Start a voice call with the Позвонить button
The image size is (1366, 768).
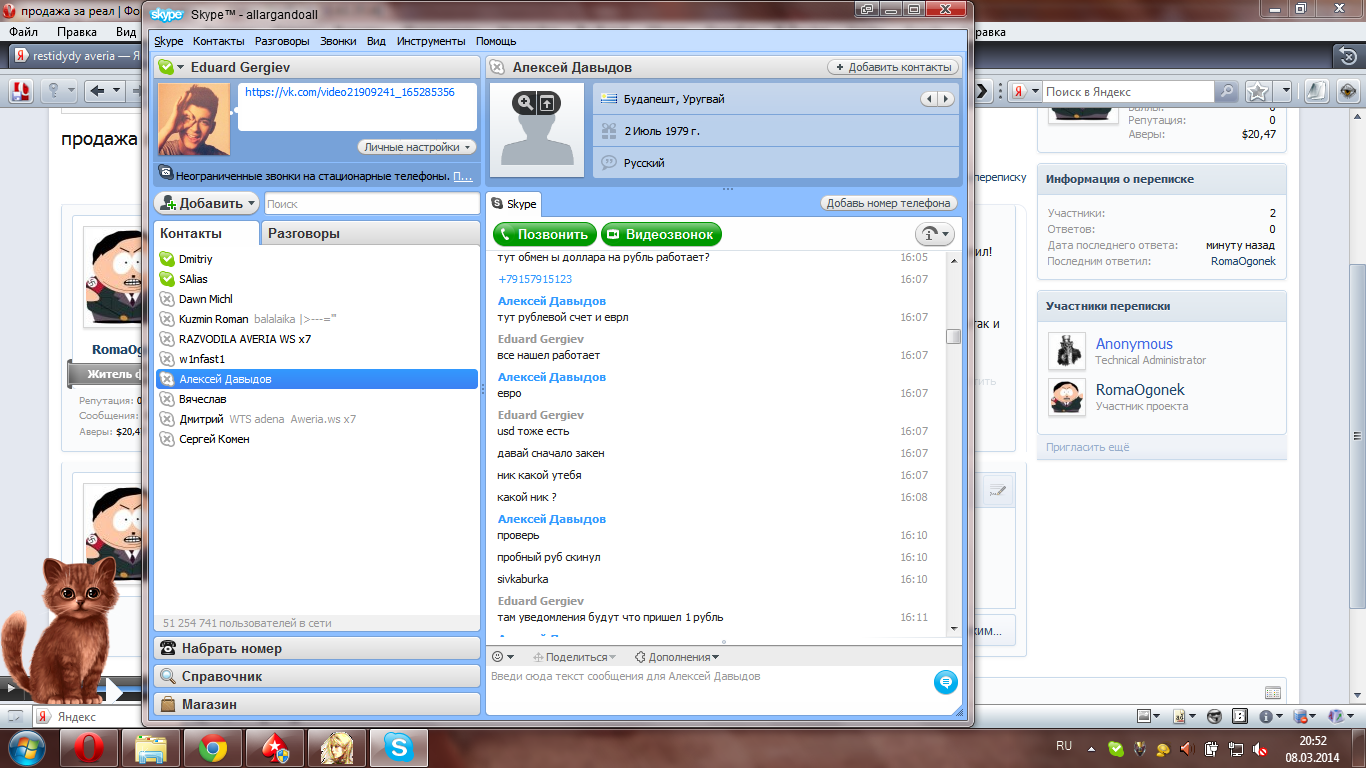tap(544, 234)
